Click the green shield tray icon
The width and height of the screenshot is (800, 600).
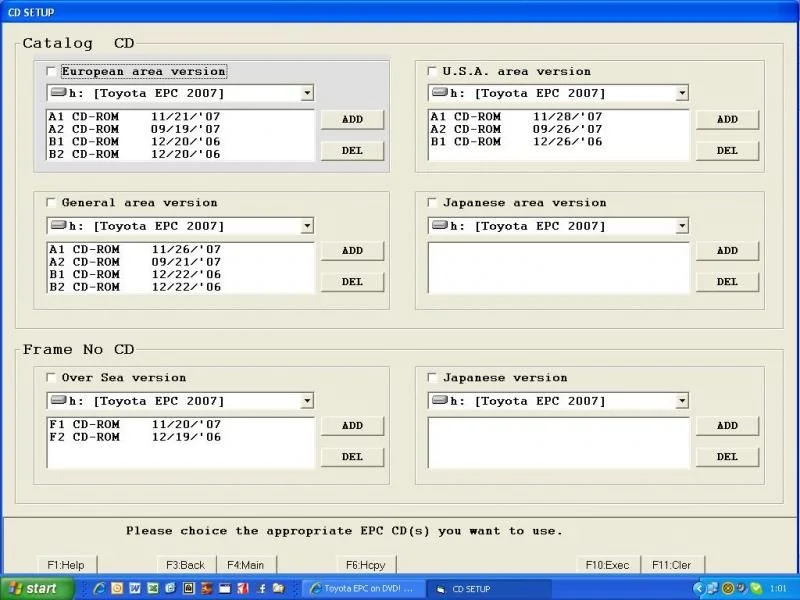(x=756, y=588)
